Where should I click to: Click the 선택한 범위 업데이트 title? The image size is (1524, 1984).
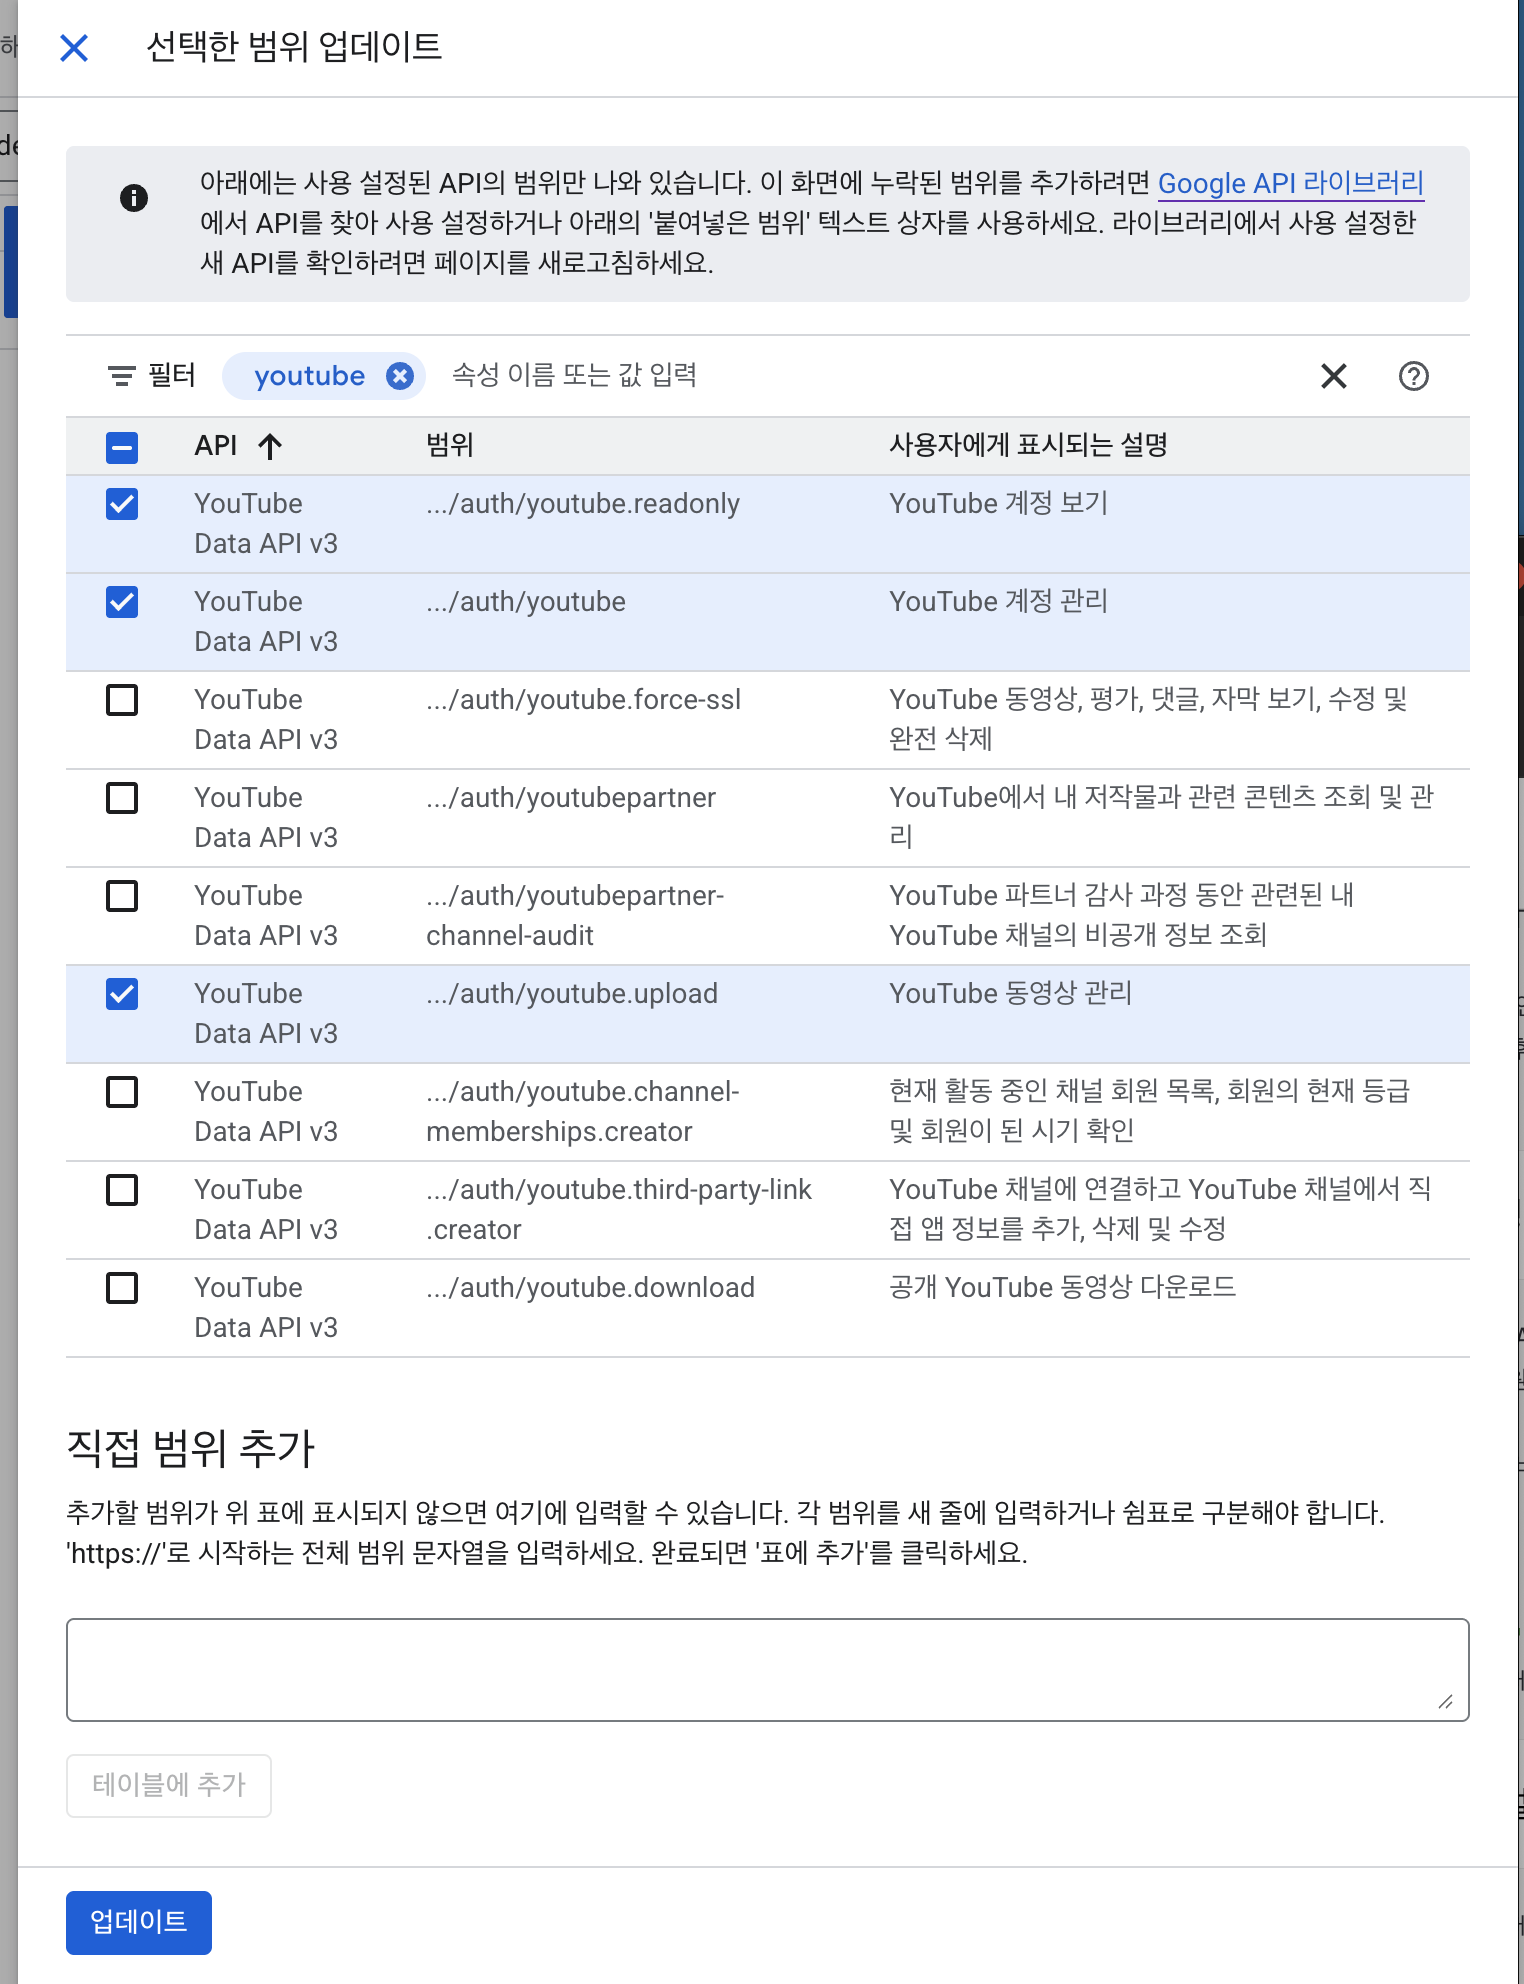pyautogui.click(x=294, y=47)
